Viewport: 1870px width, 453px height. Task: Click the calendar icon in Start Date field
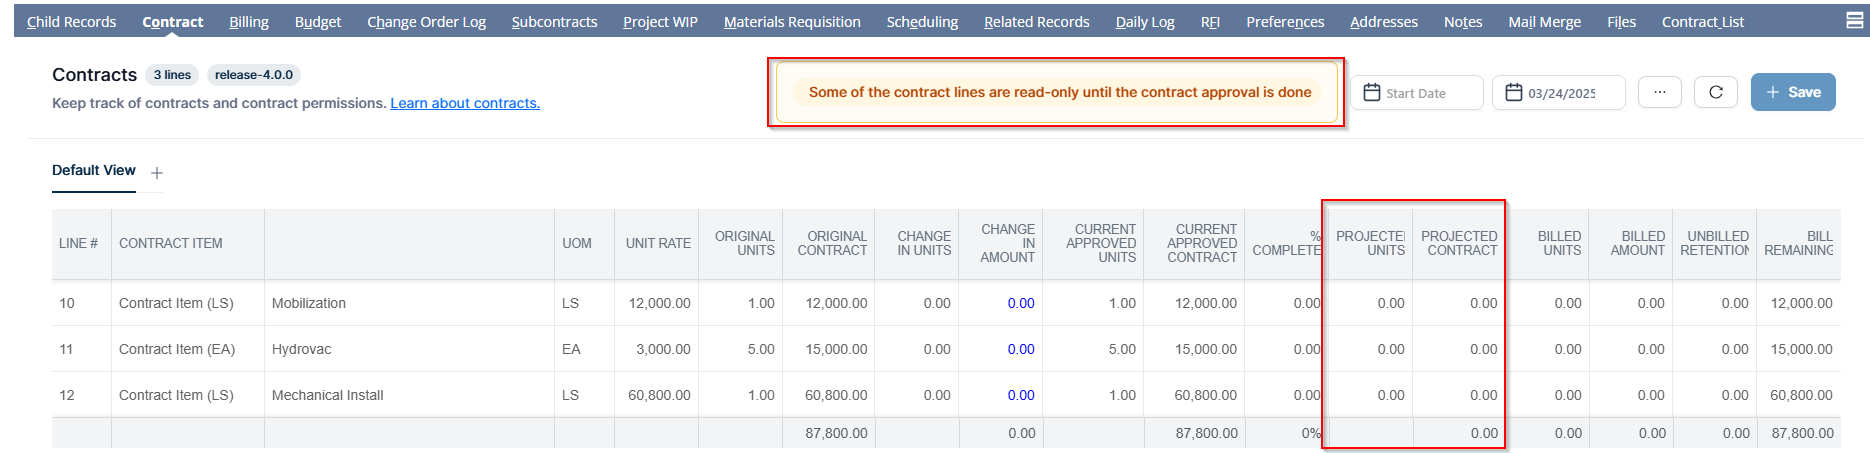(x=1372, y=92)
